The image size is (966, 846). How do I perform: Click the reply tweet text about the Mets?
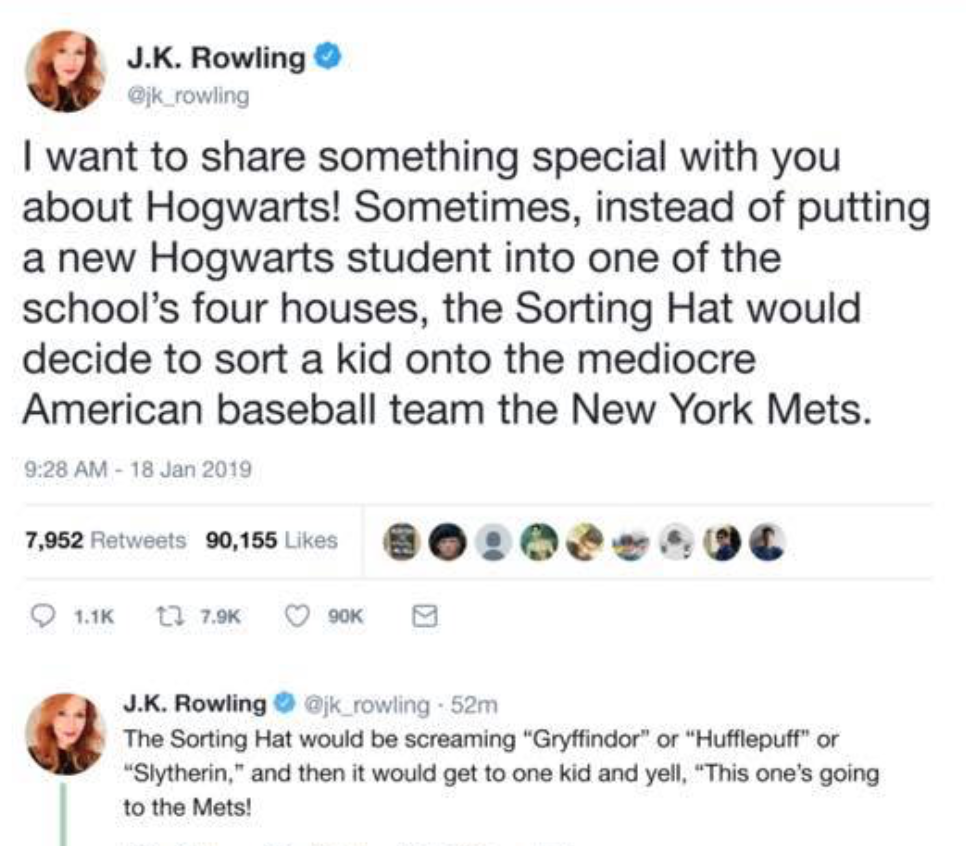(x=501, y=773)
